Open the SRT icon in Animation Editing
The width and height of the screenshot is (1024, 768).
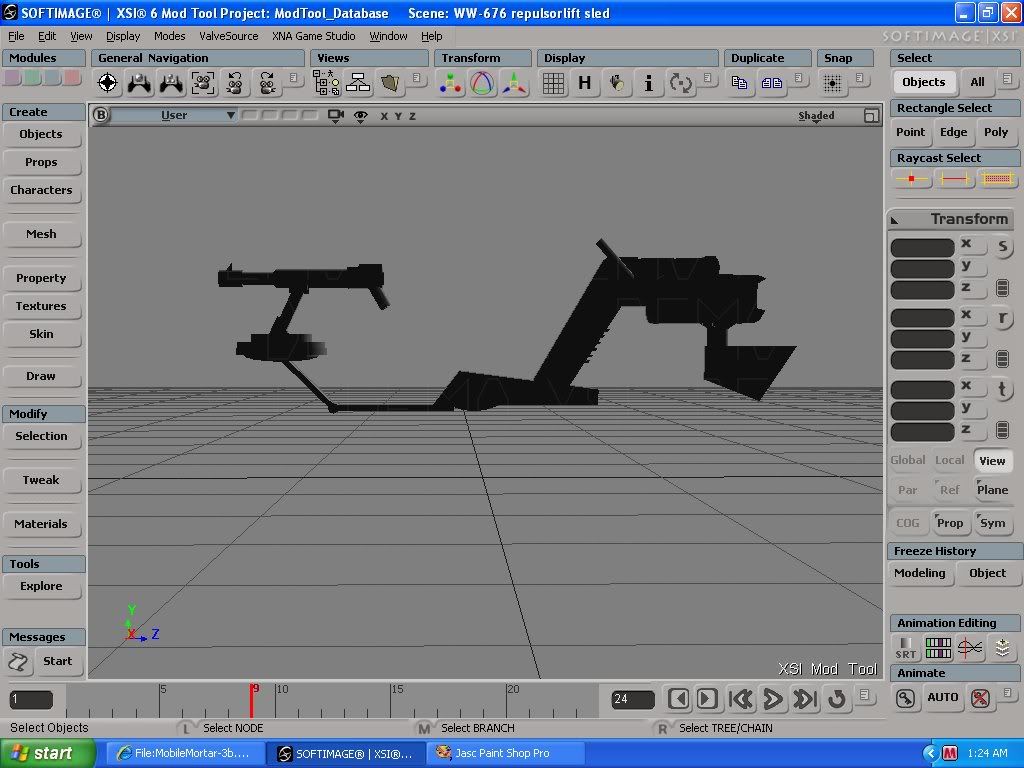906,648
